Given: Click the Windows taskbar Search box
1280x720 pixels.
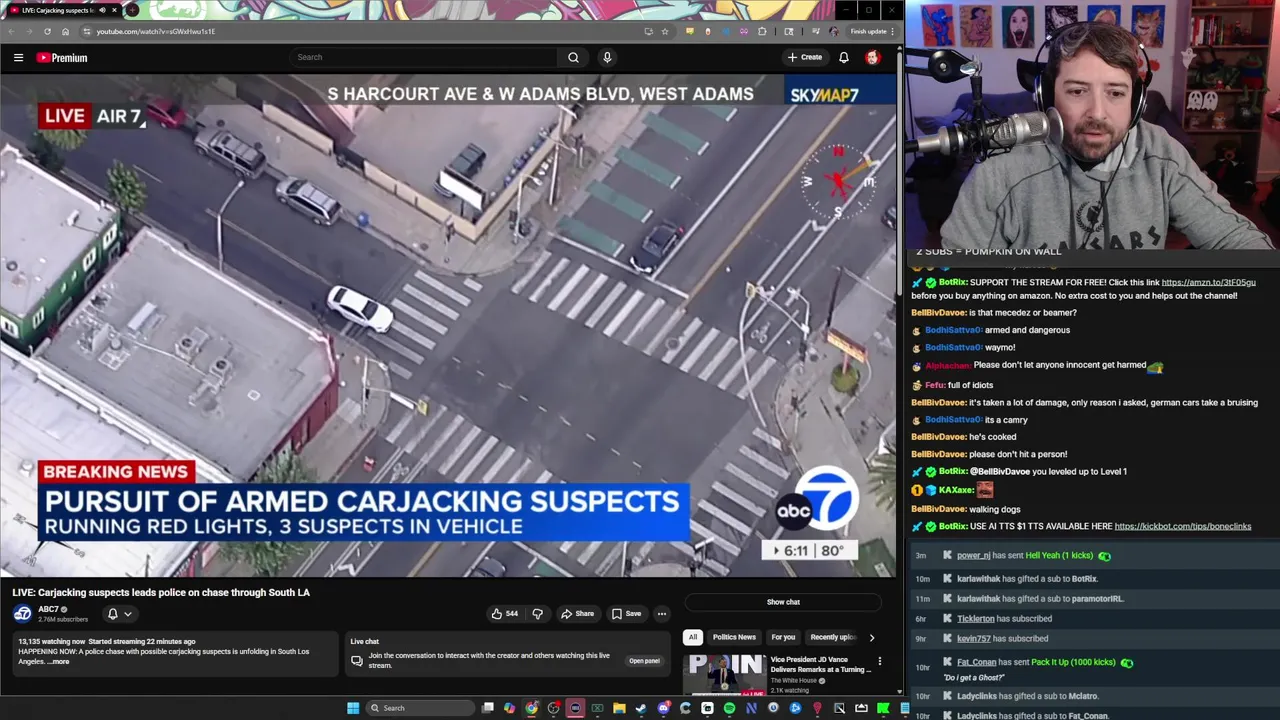Looking at the screenshot, I should [x=420, y=708].
